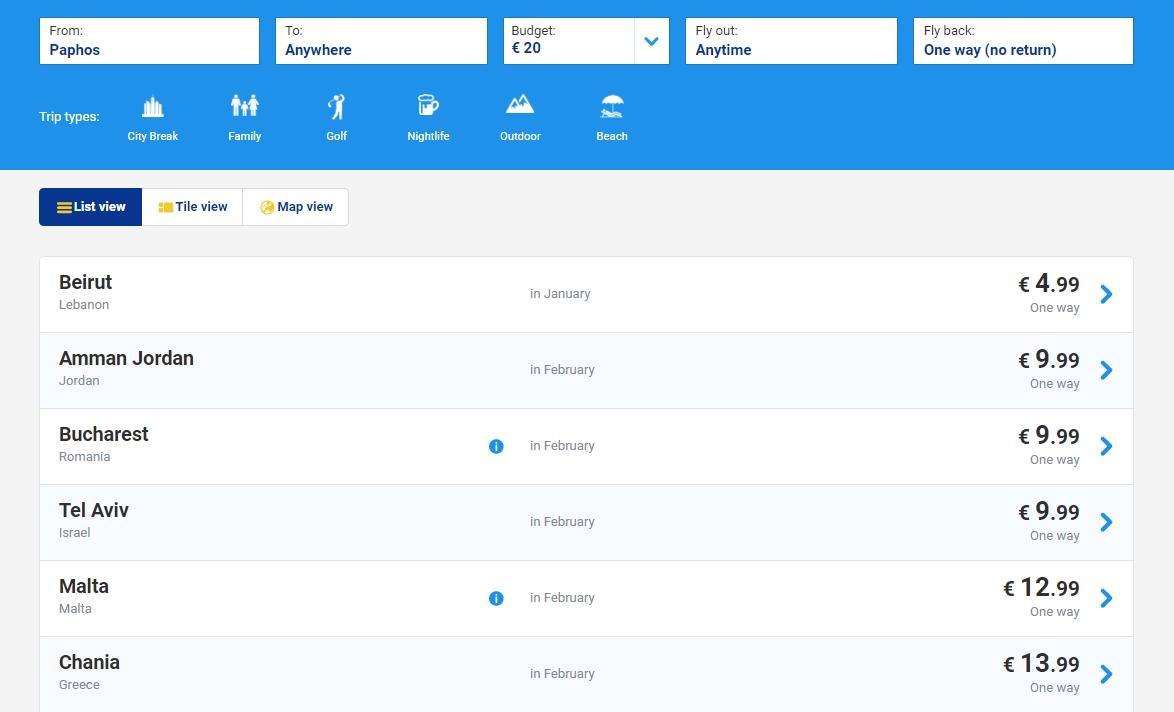Click the To field showing Anywhere

pos(381,41)
